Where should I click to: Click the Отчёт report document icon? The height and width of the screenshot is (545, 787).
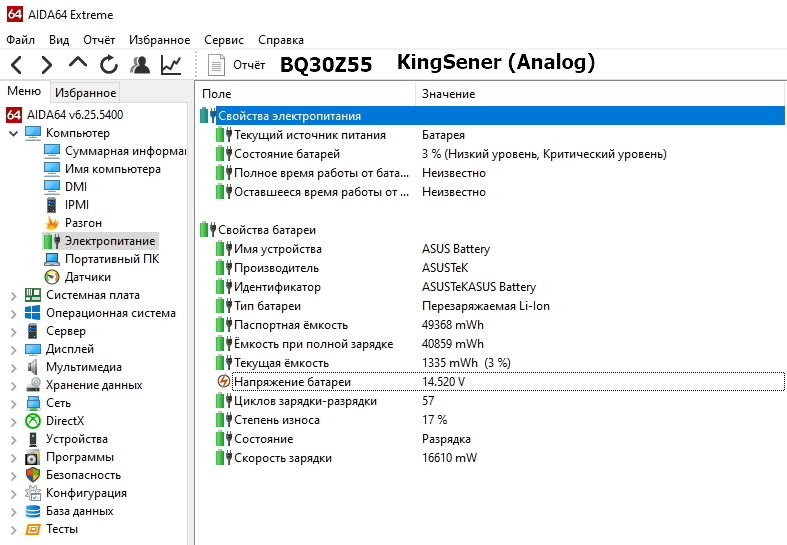tap(216, 65)
